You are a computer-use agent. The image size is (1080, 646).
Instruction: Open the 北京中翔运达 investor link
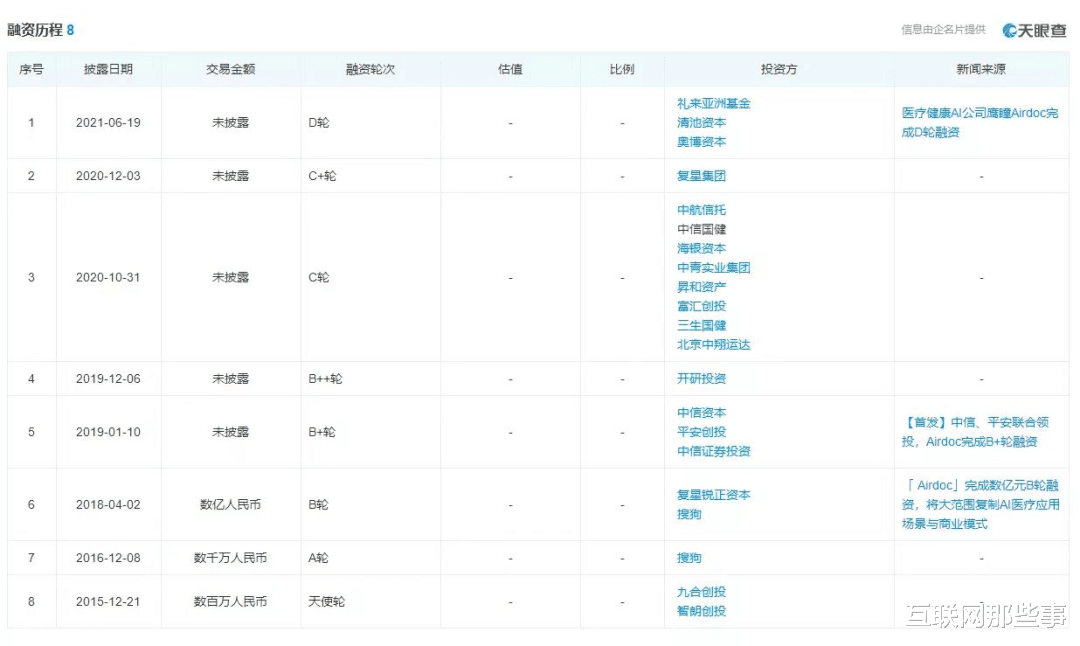pyautogui.click(x=715, y=344)
